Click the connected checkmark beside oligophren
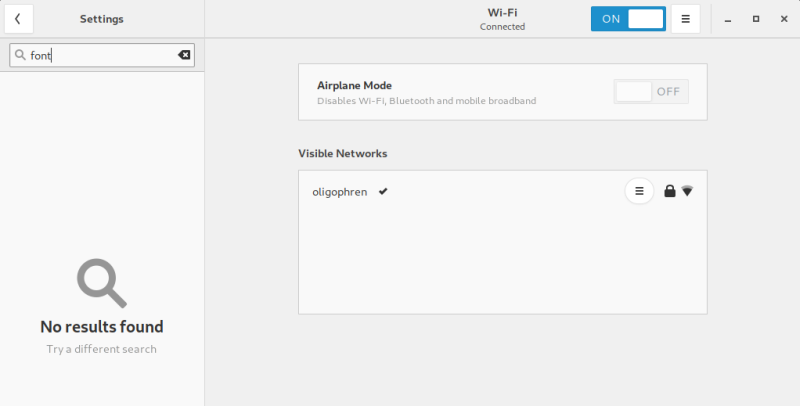800x406 pixels. tap(383, 191)
